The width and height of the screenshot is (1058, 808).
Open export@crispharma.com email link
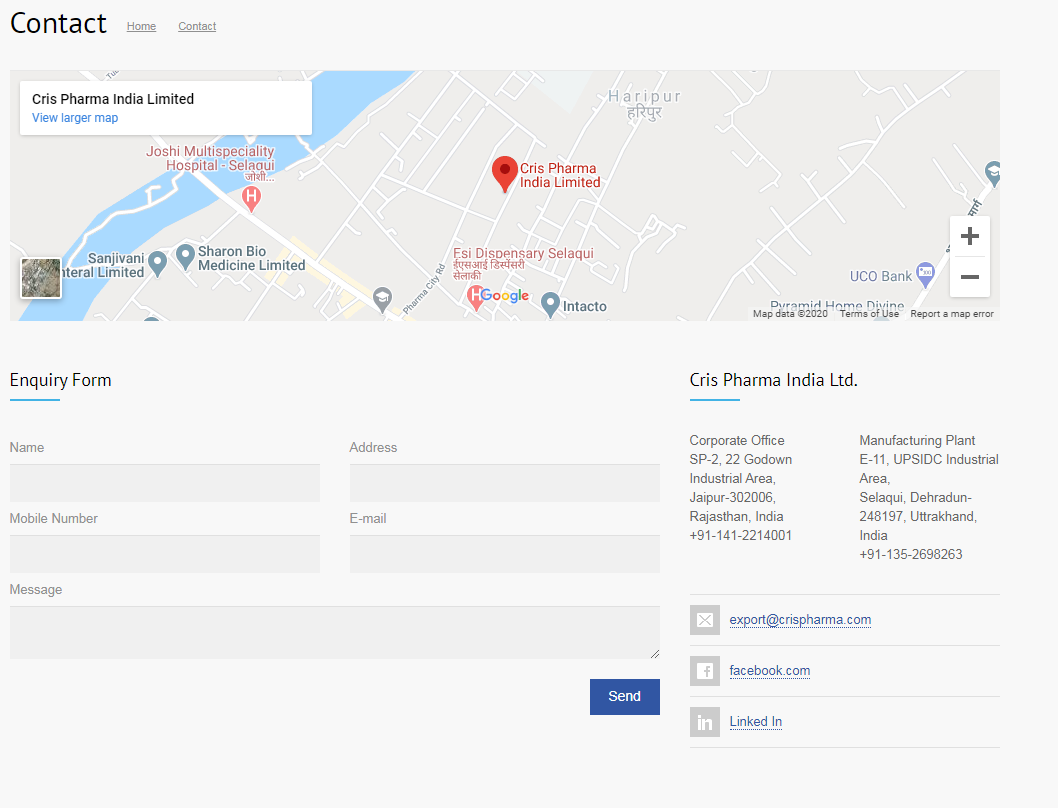click(800, 620)
